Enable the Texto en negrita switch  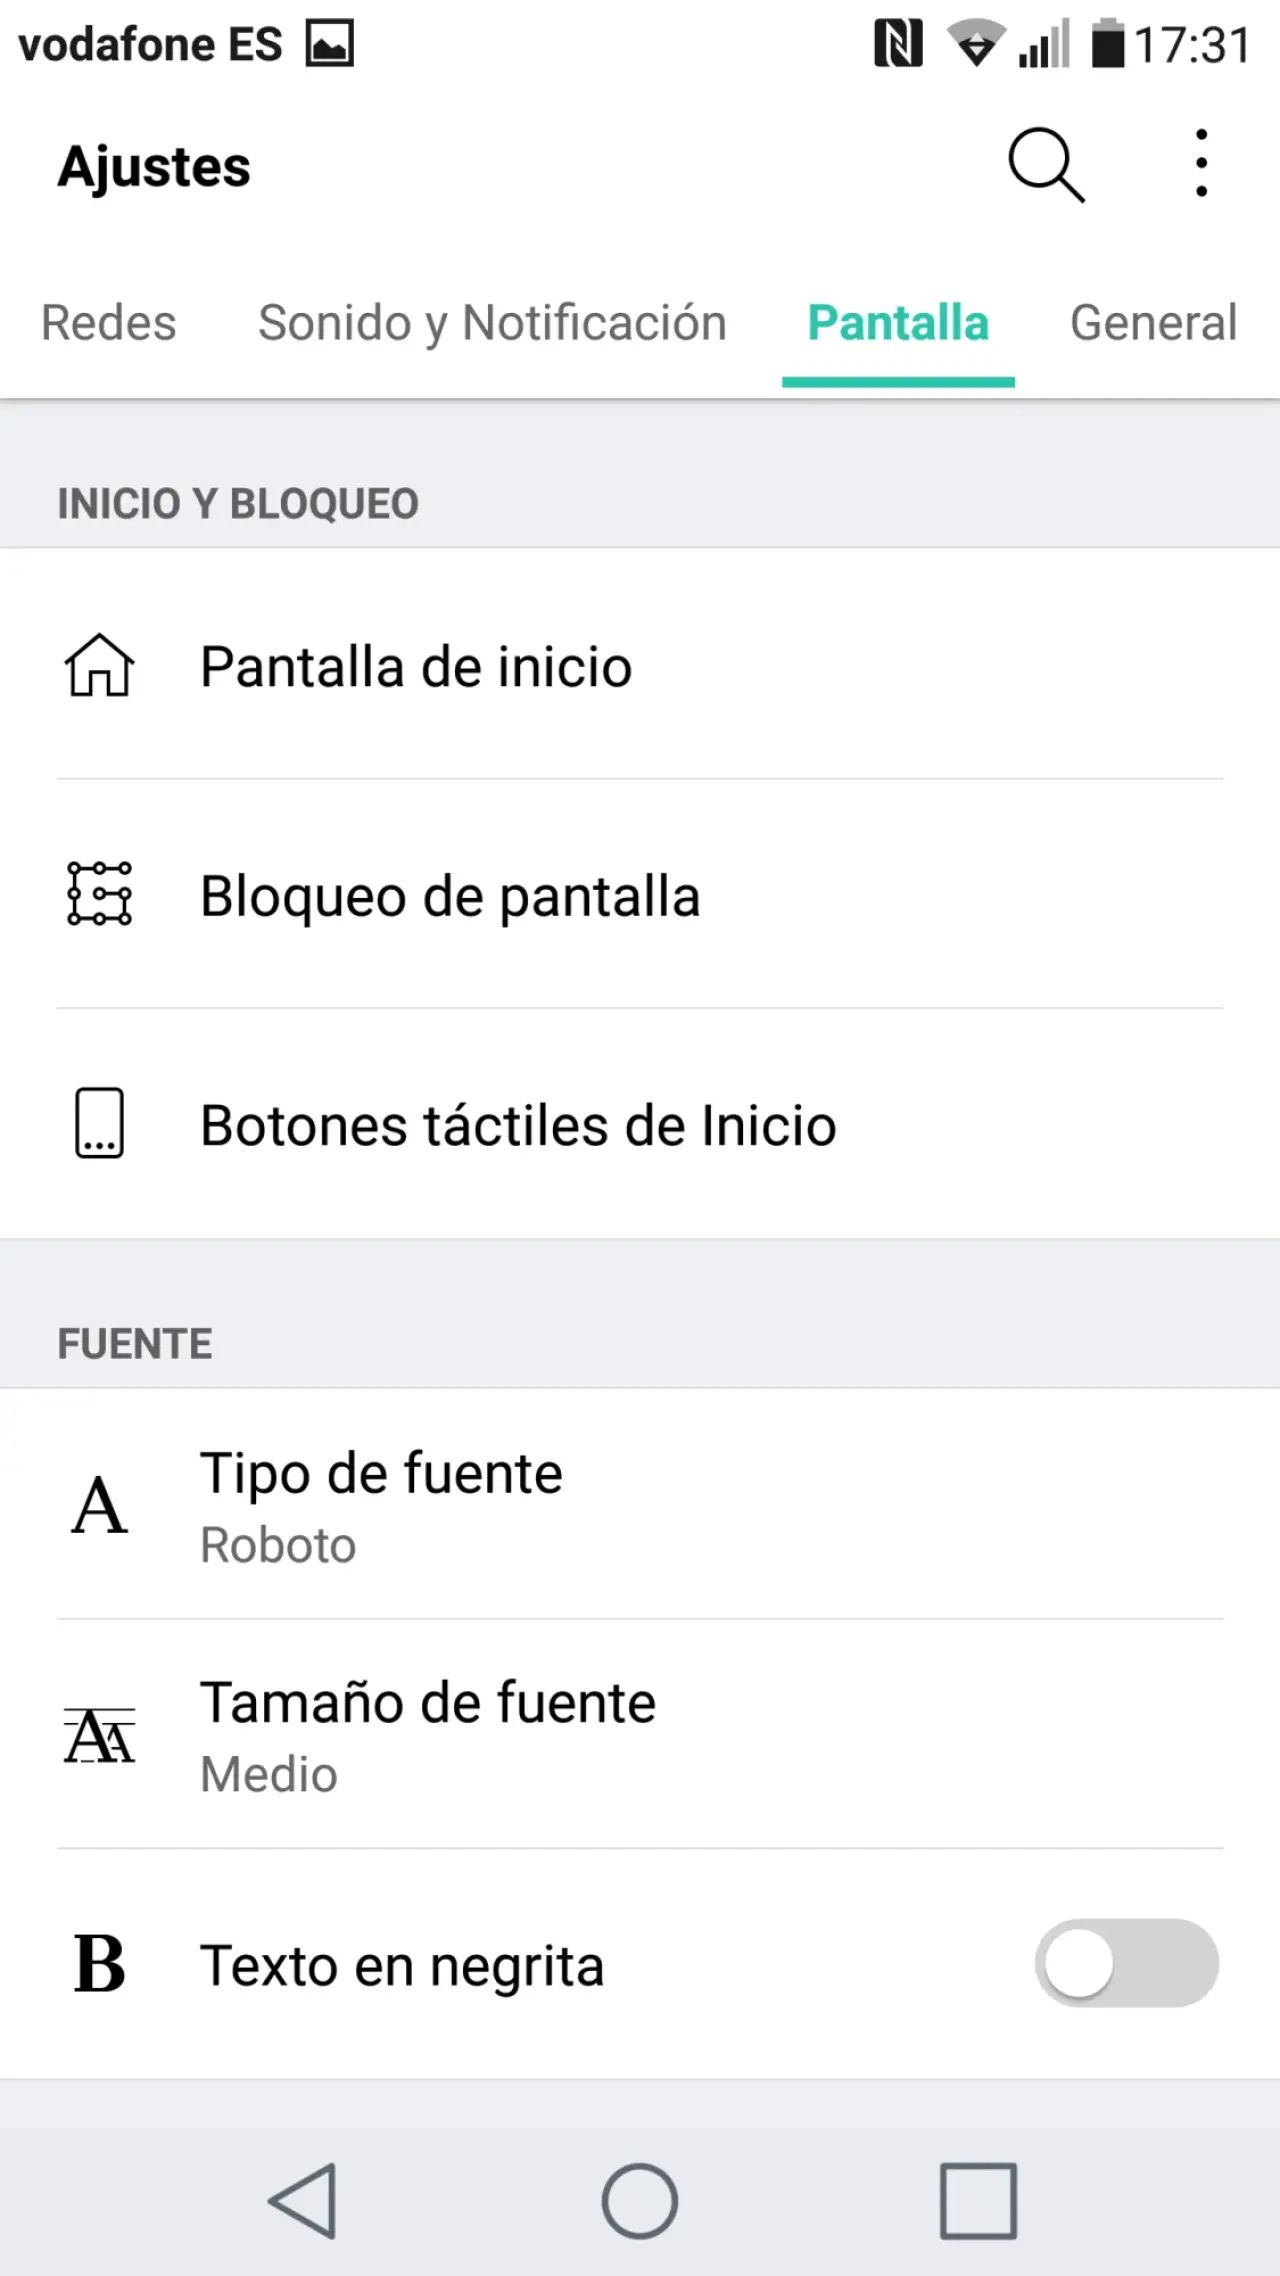(1126, 1964)
